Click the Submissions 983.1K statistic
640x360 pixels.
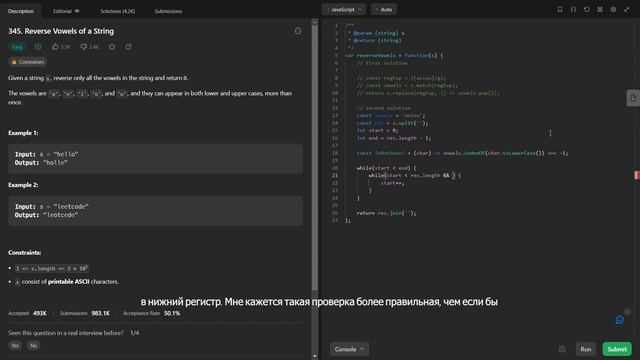point(85,313)
